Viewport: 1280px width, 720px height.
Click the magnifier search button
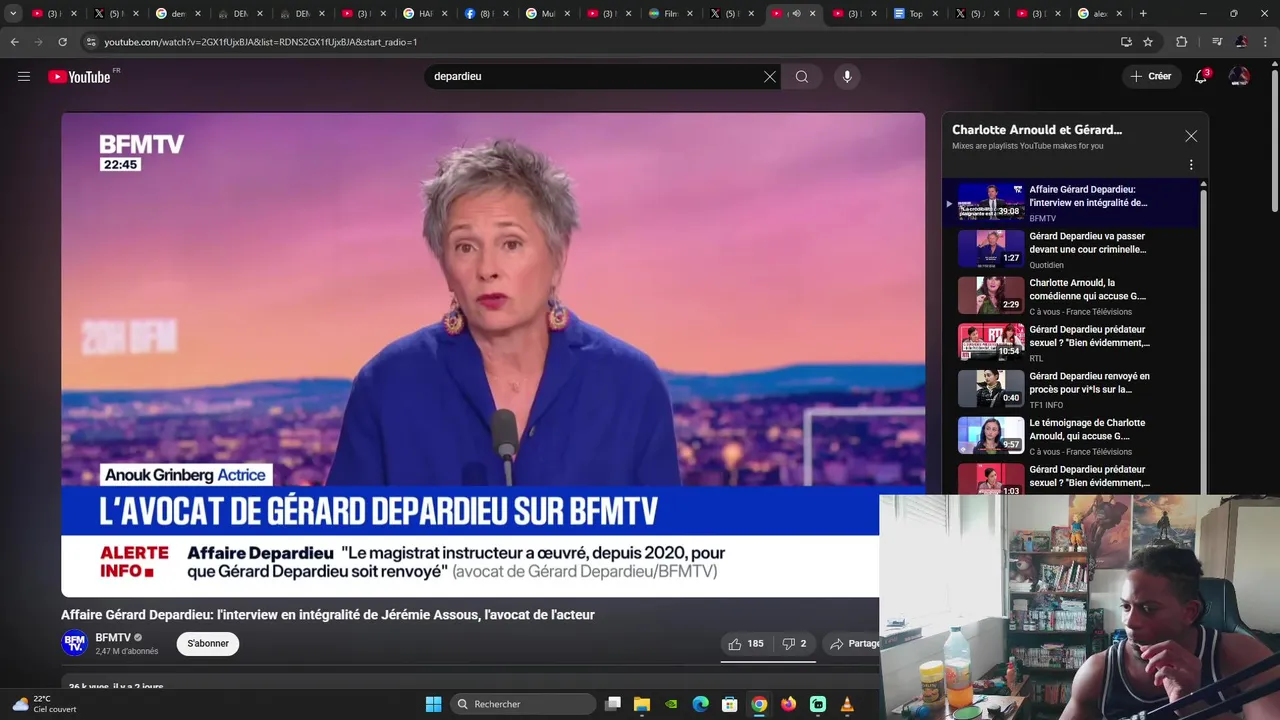pos(802,76)
